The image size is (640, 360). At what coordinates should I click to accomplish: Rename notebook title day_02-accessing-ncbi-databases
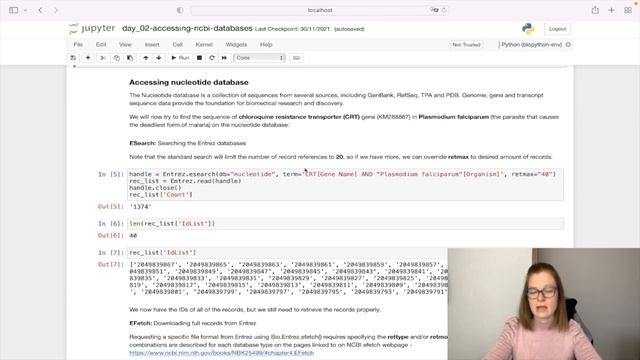[x=187, y=29]
